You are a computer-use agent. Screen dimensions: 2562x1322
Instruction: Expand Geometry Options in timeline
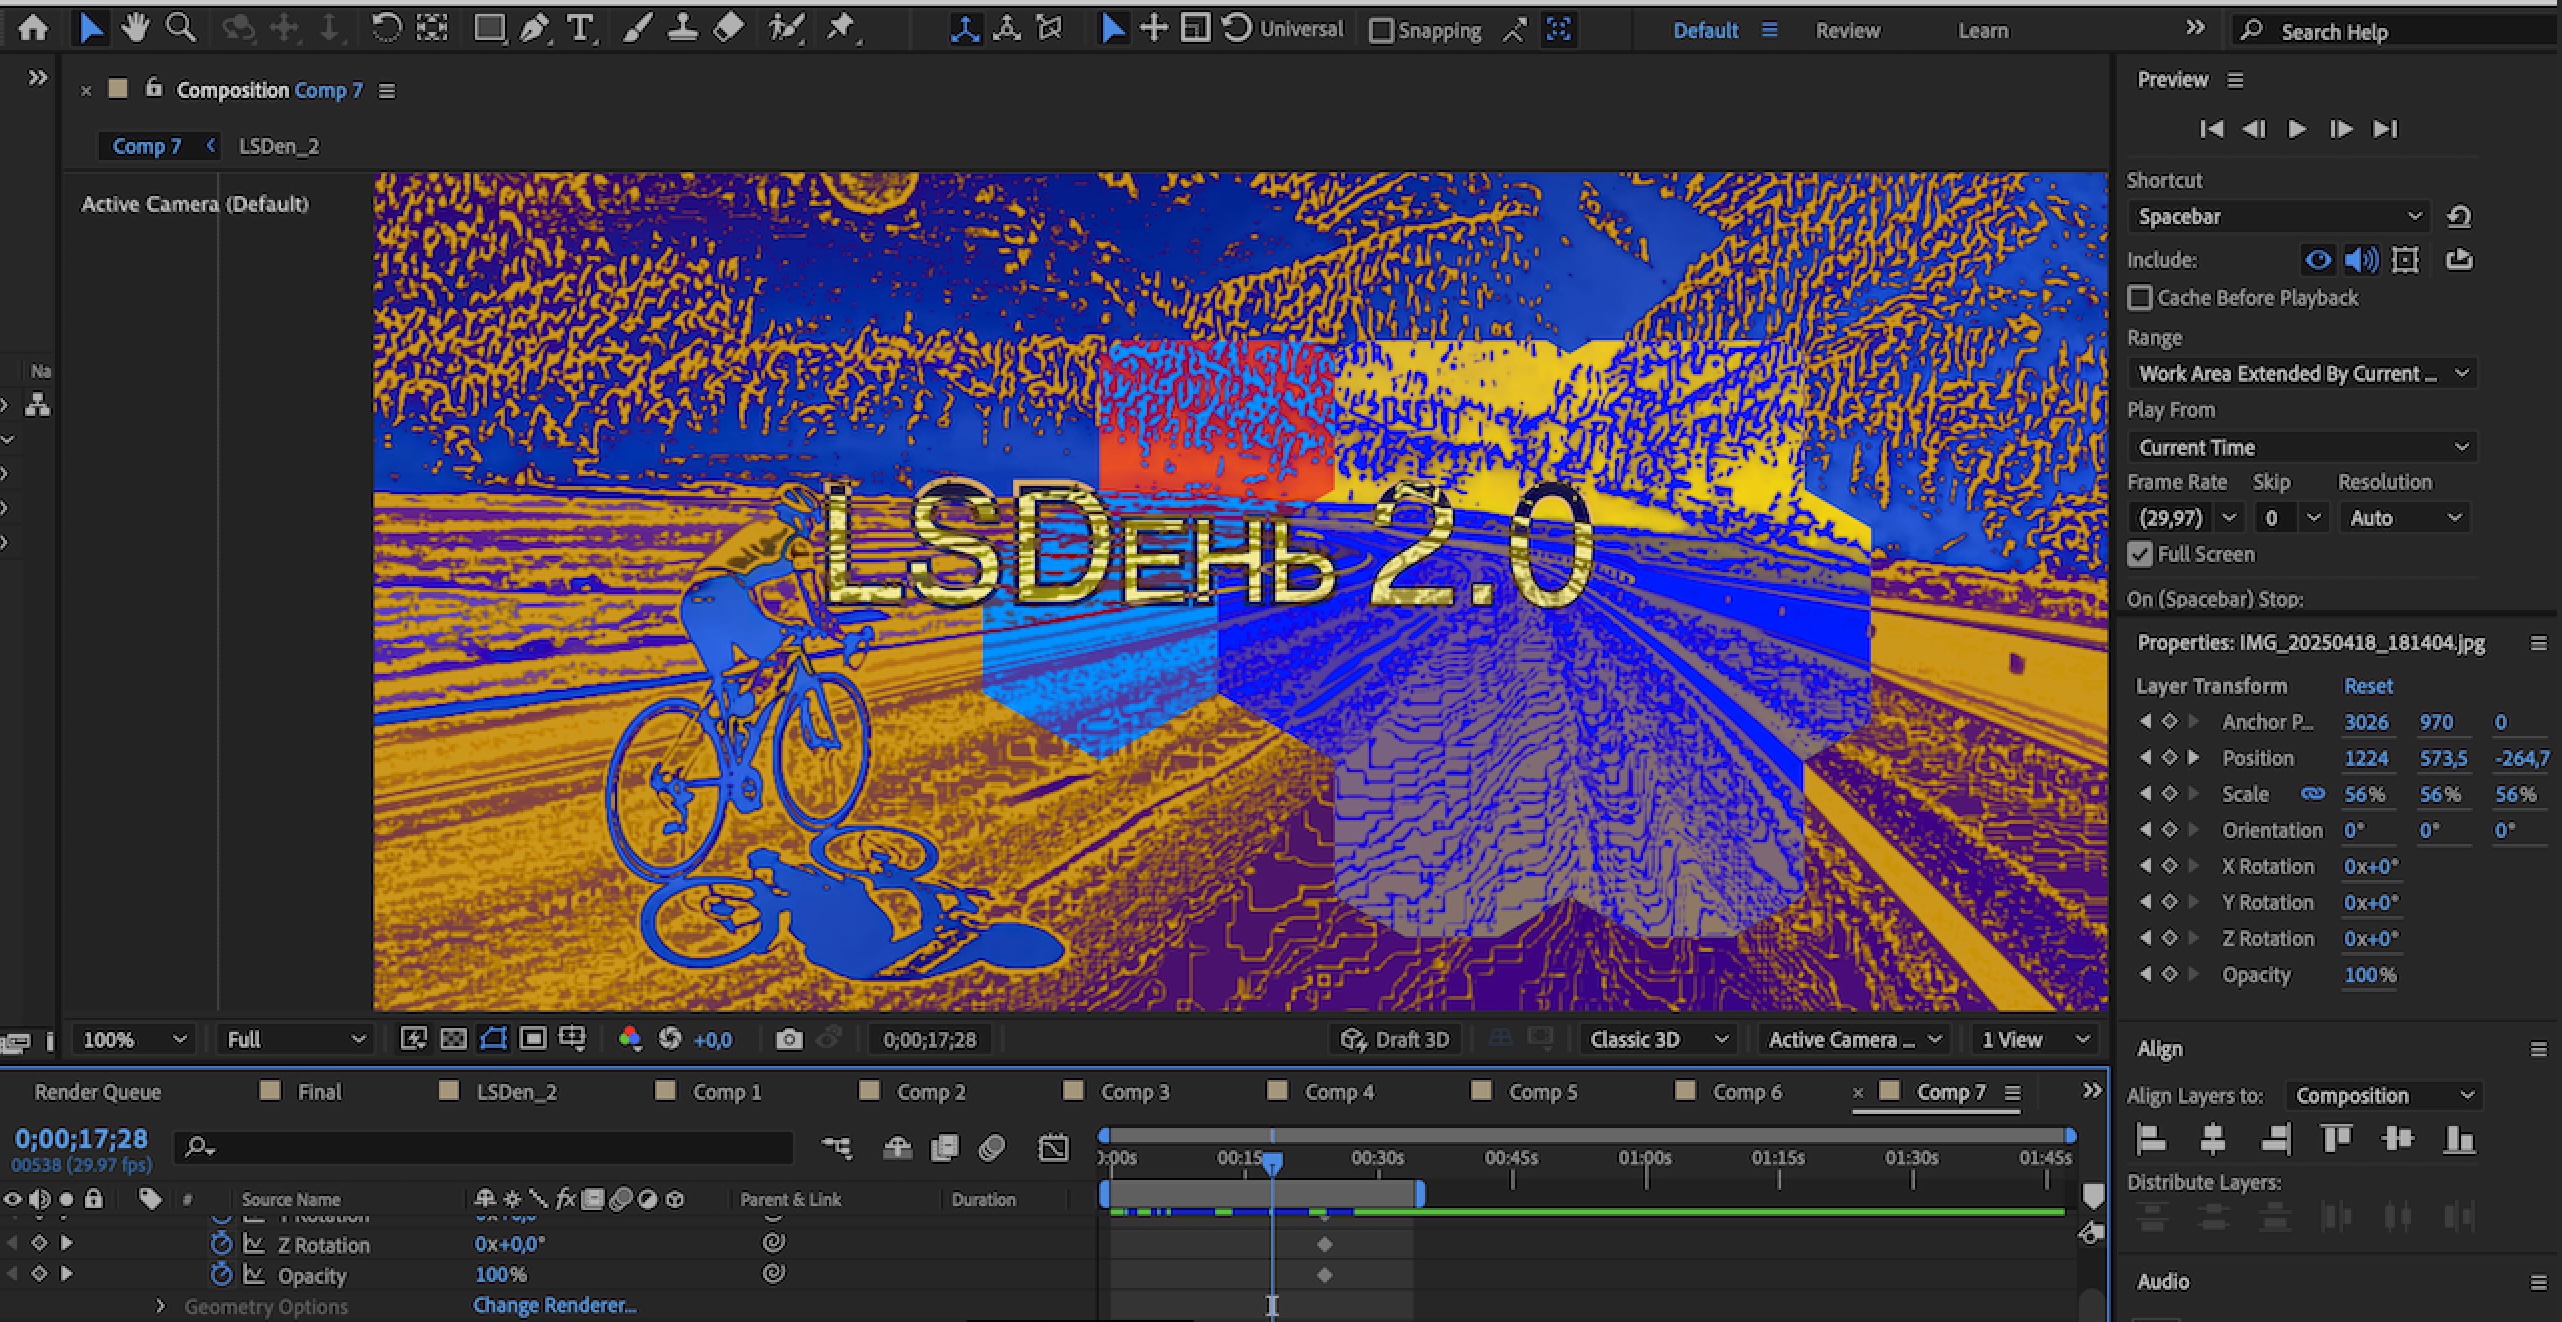(x=160, y=1306)
